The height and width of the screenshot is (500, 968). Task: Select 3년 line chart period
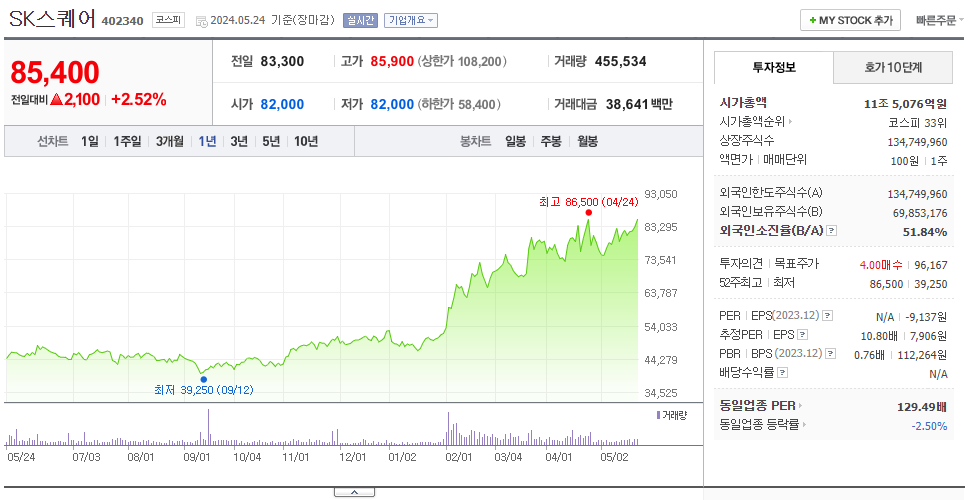239,141
